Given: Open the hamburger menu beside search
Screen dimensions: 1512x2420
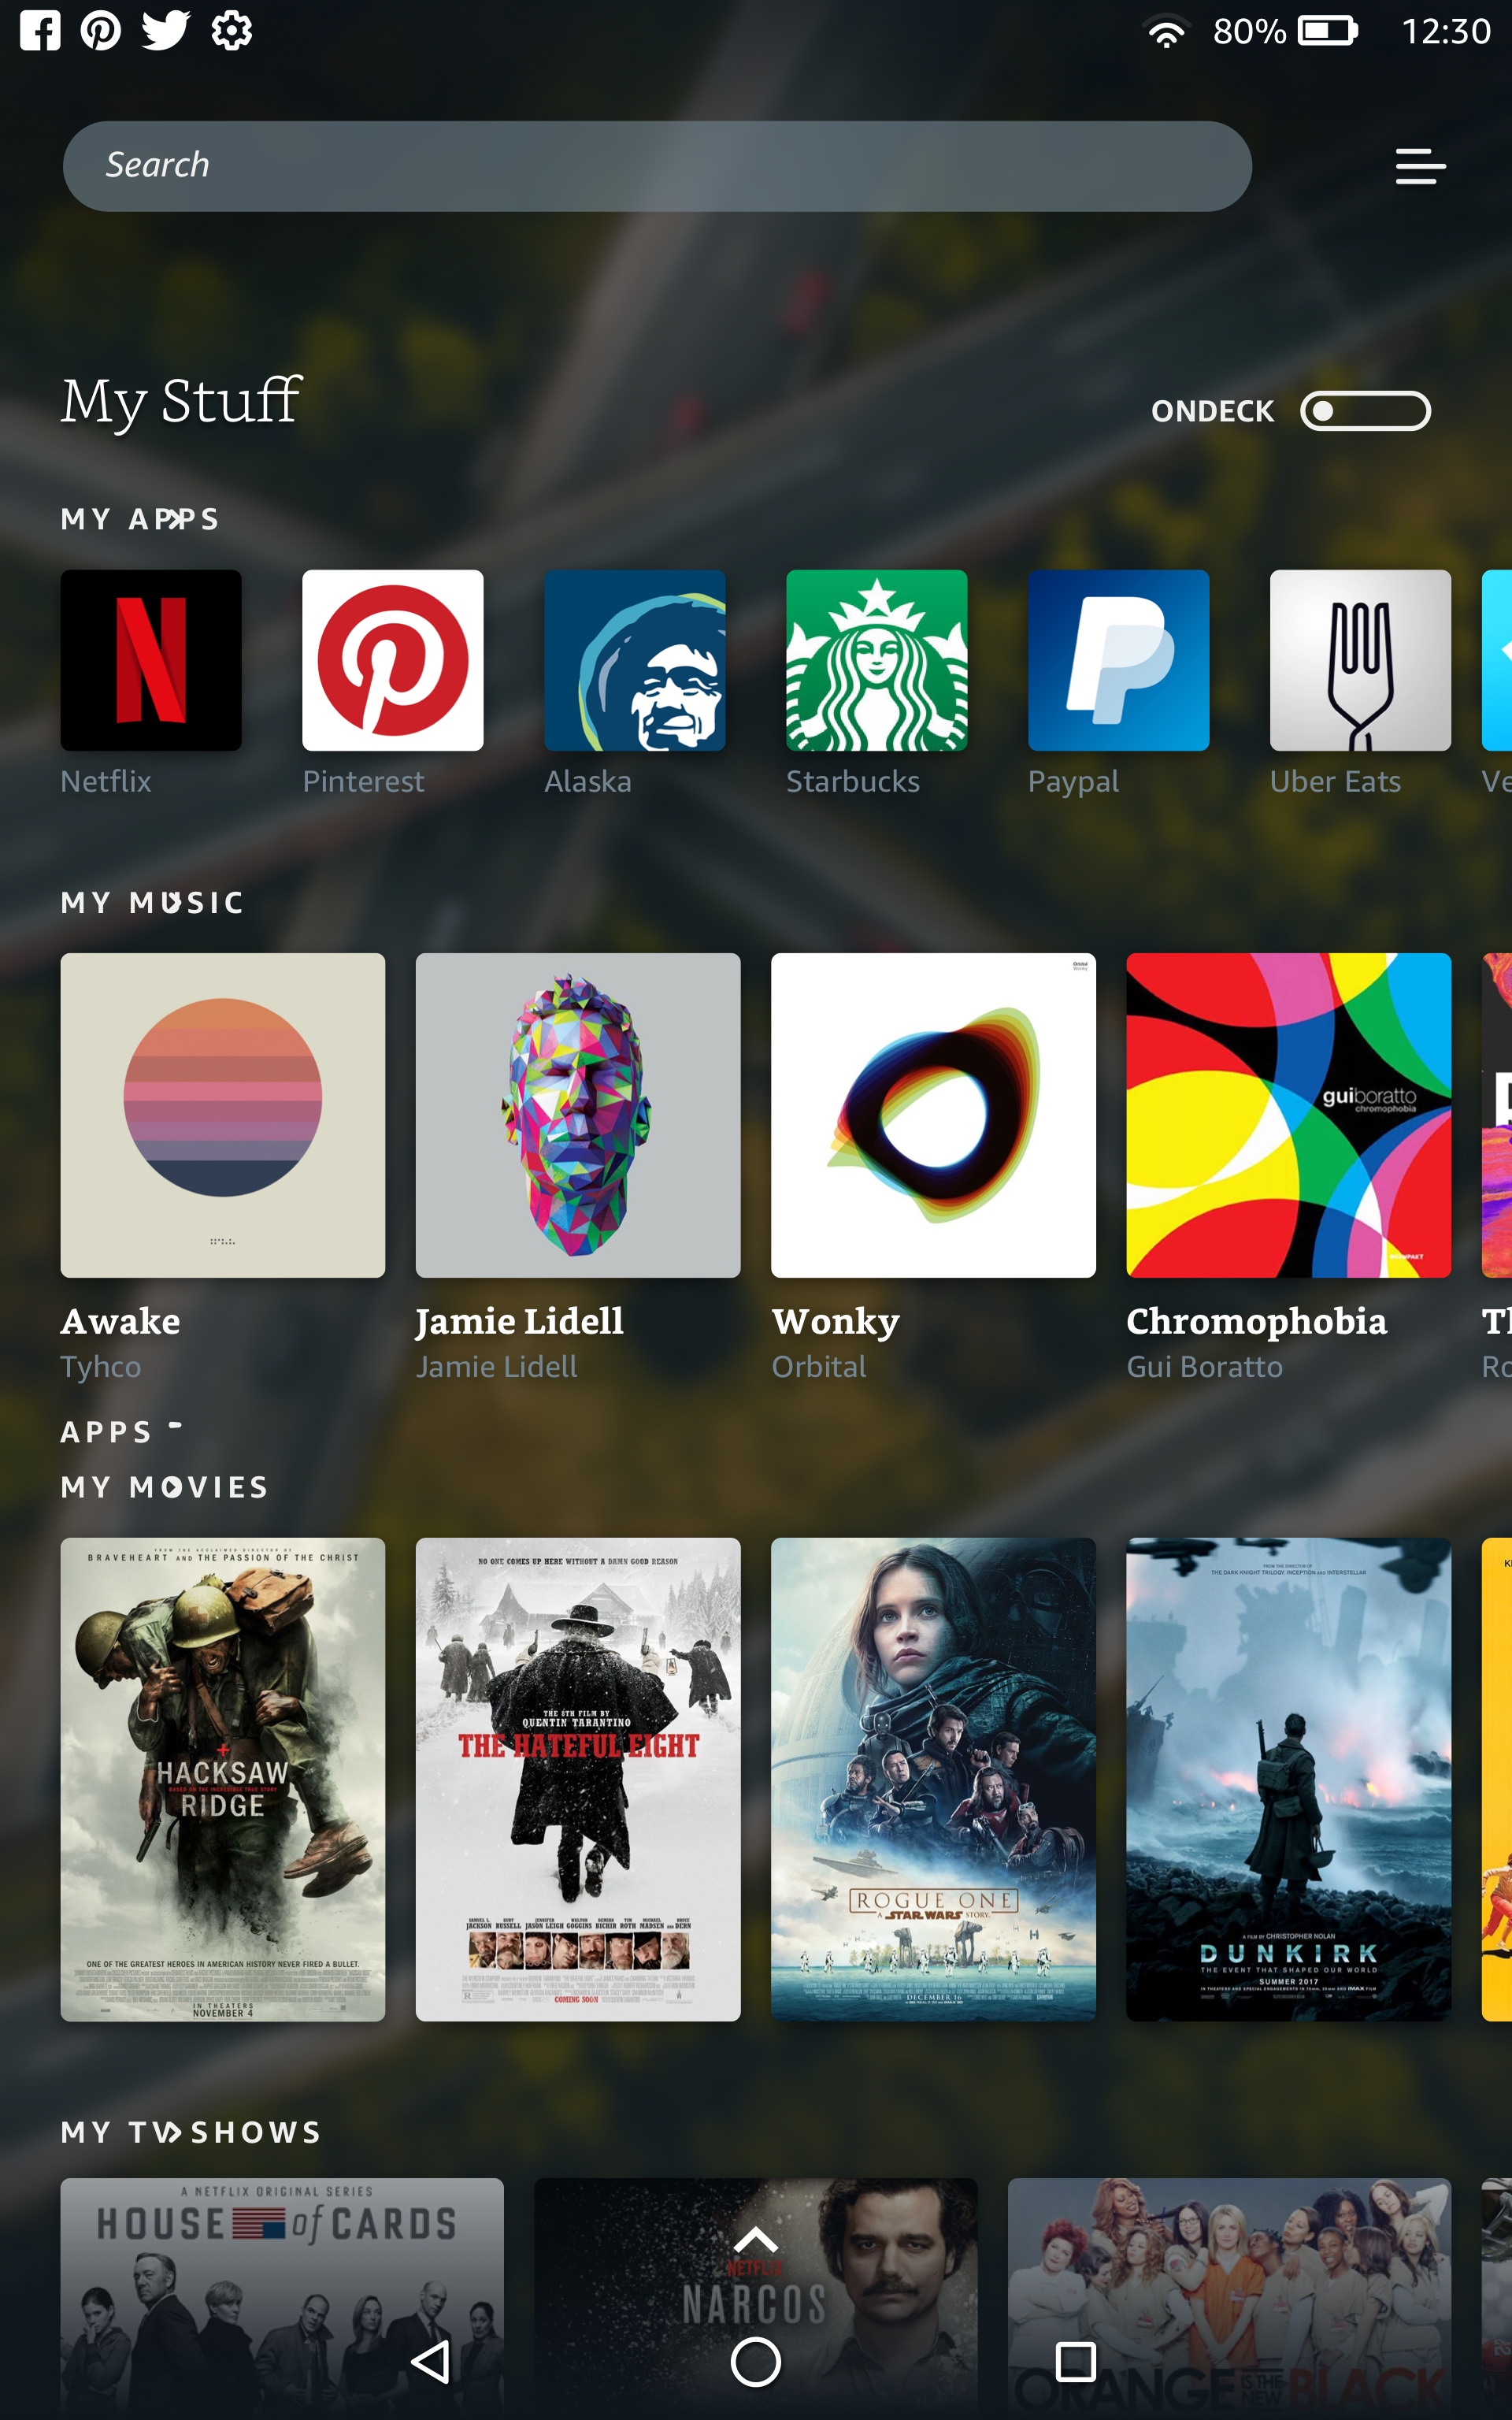Looking at the screenshot, I should point(1420,166).
